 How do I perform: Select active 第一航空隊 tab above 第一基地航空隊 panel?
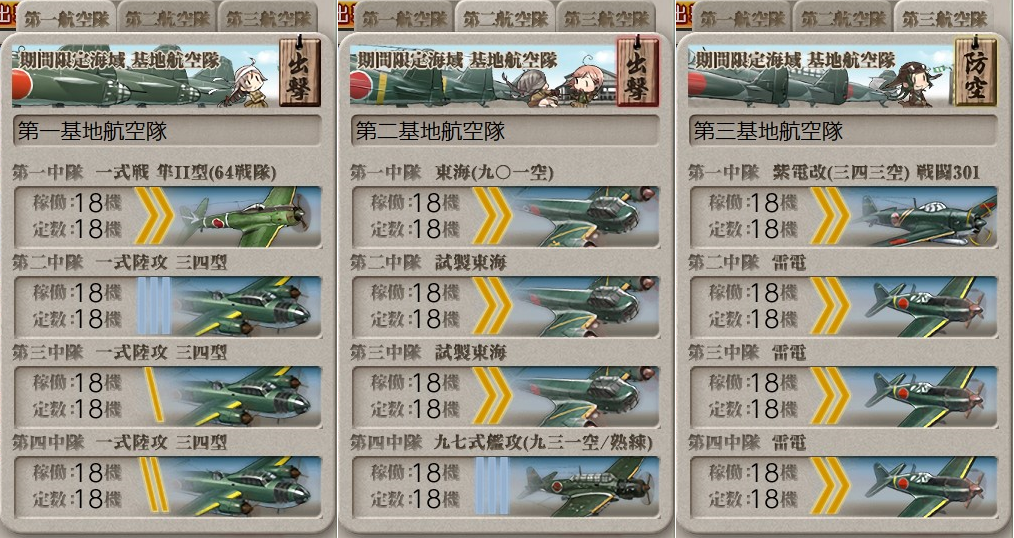pos(67,18)
